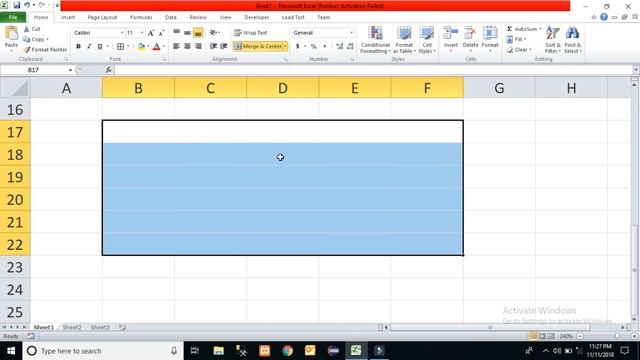The width and height of the screenshot is (640, 360).
Task: Open the Merge & Center dropdown arrow
Action: pos(285,47)
